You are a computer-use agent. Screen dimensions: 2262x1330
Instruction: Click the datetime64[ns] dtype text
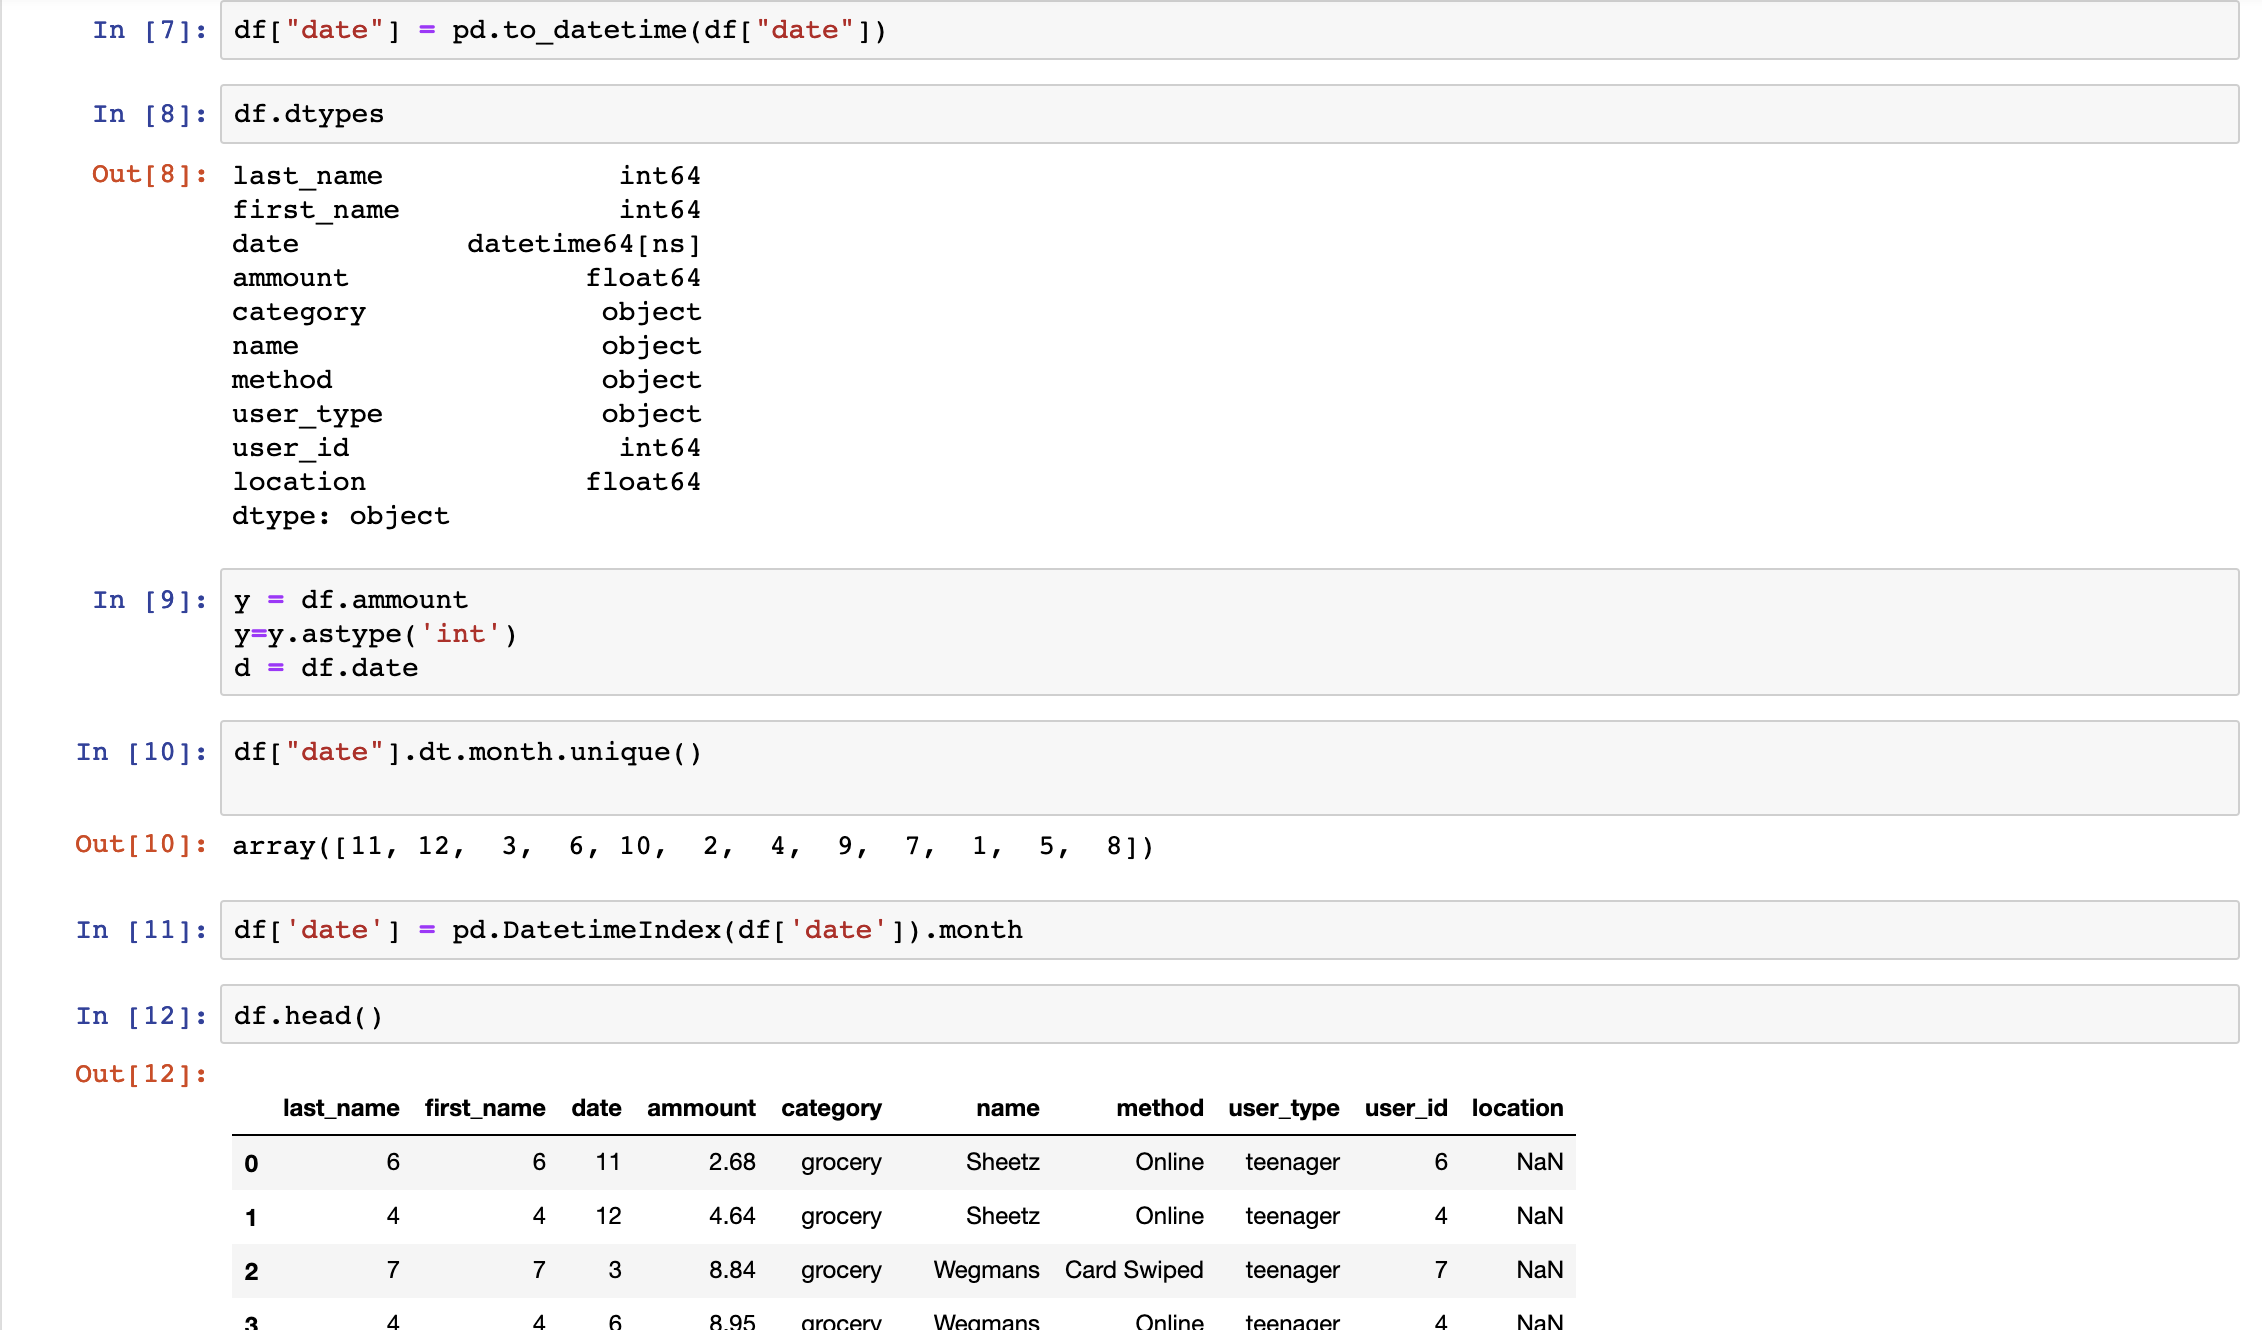(583, 244)
